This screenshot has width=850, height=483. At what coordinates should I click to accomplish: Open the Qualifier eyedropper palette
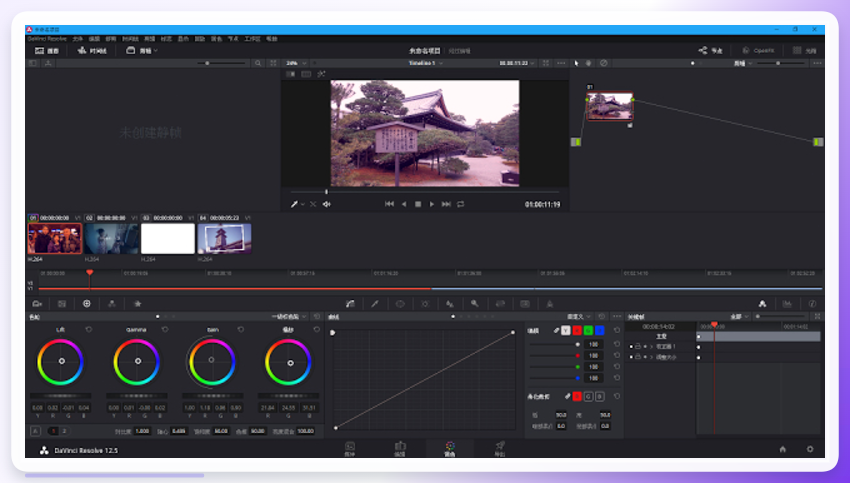coord(375,304)
